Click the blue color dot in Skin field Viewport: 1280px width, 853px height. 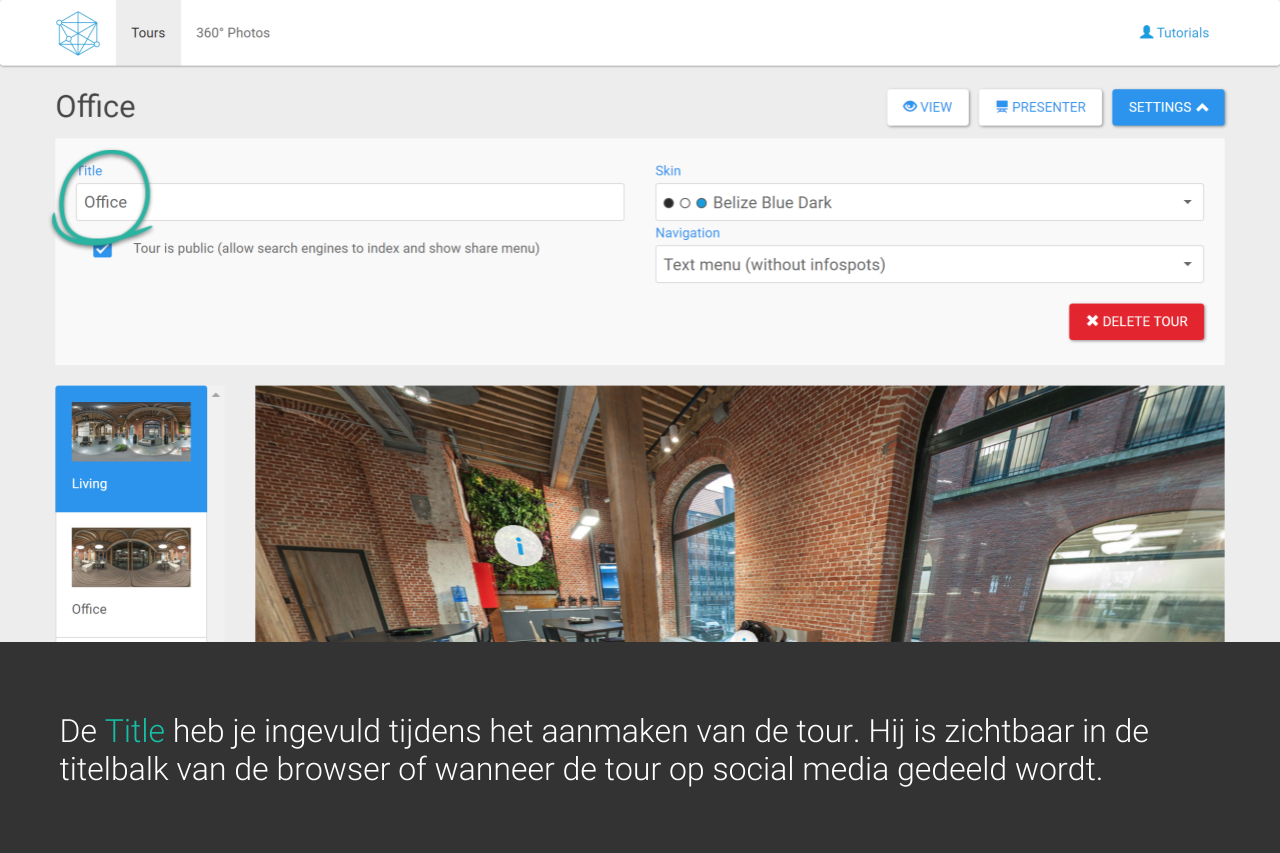(701, 203)
